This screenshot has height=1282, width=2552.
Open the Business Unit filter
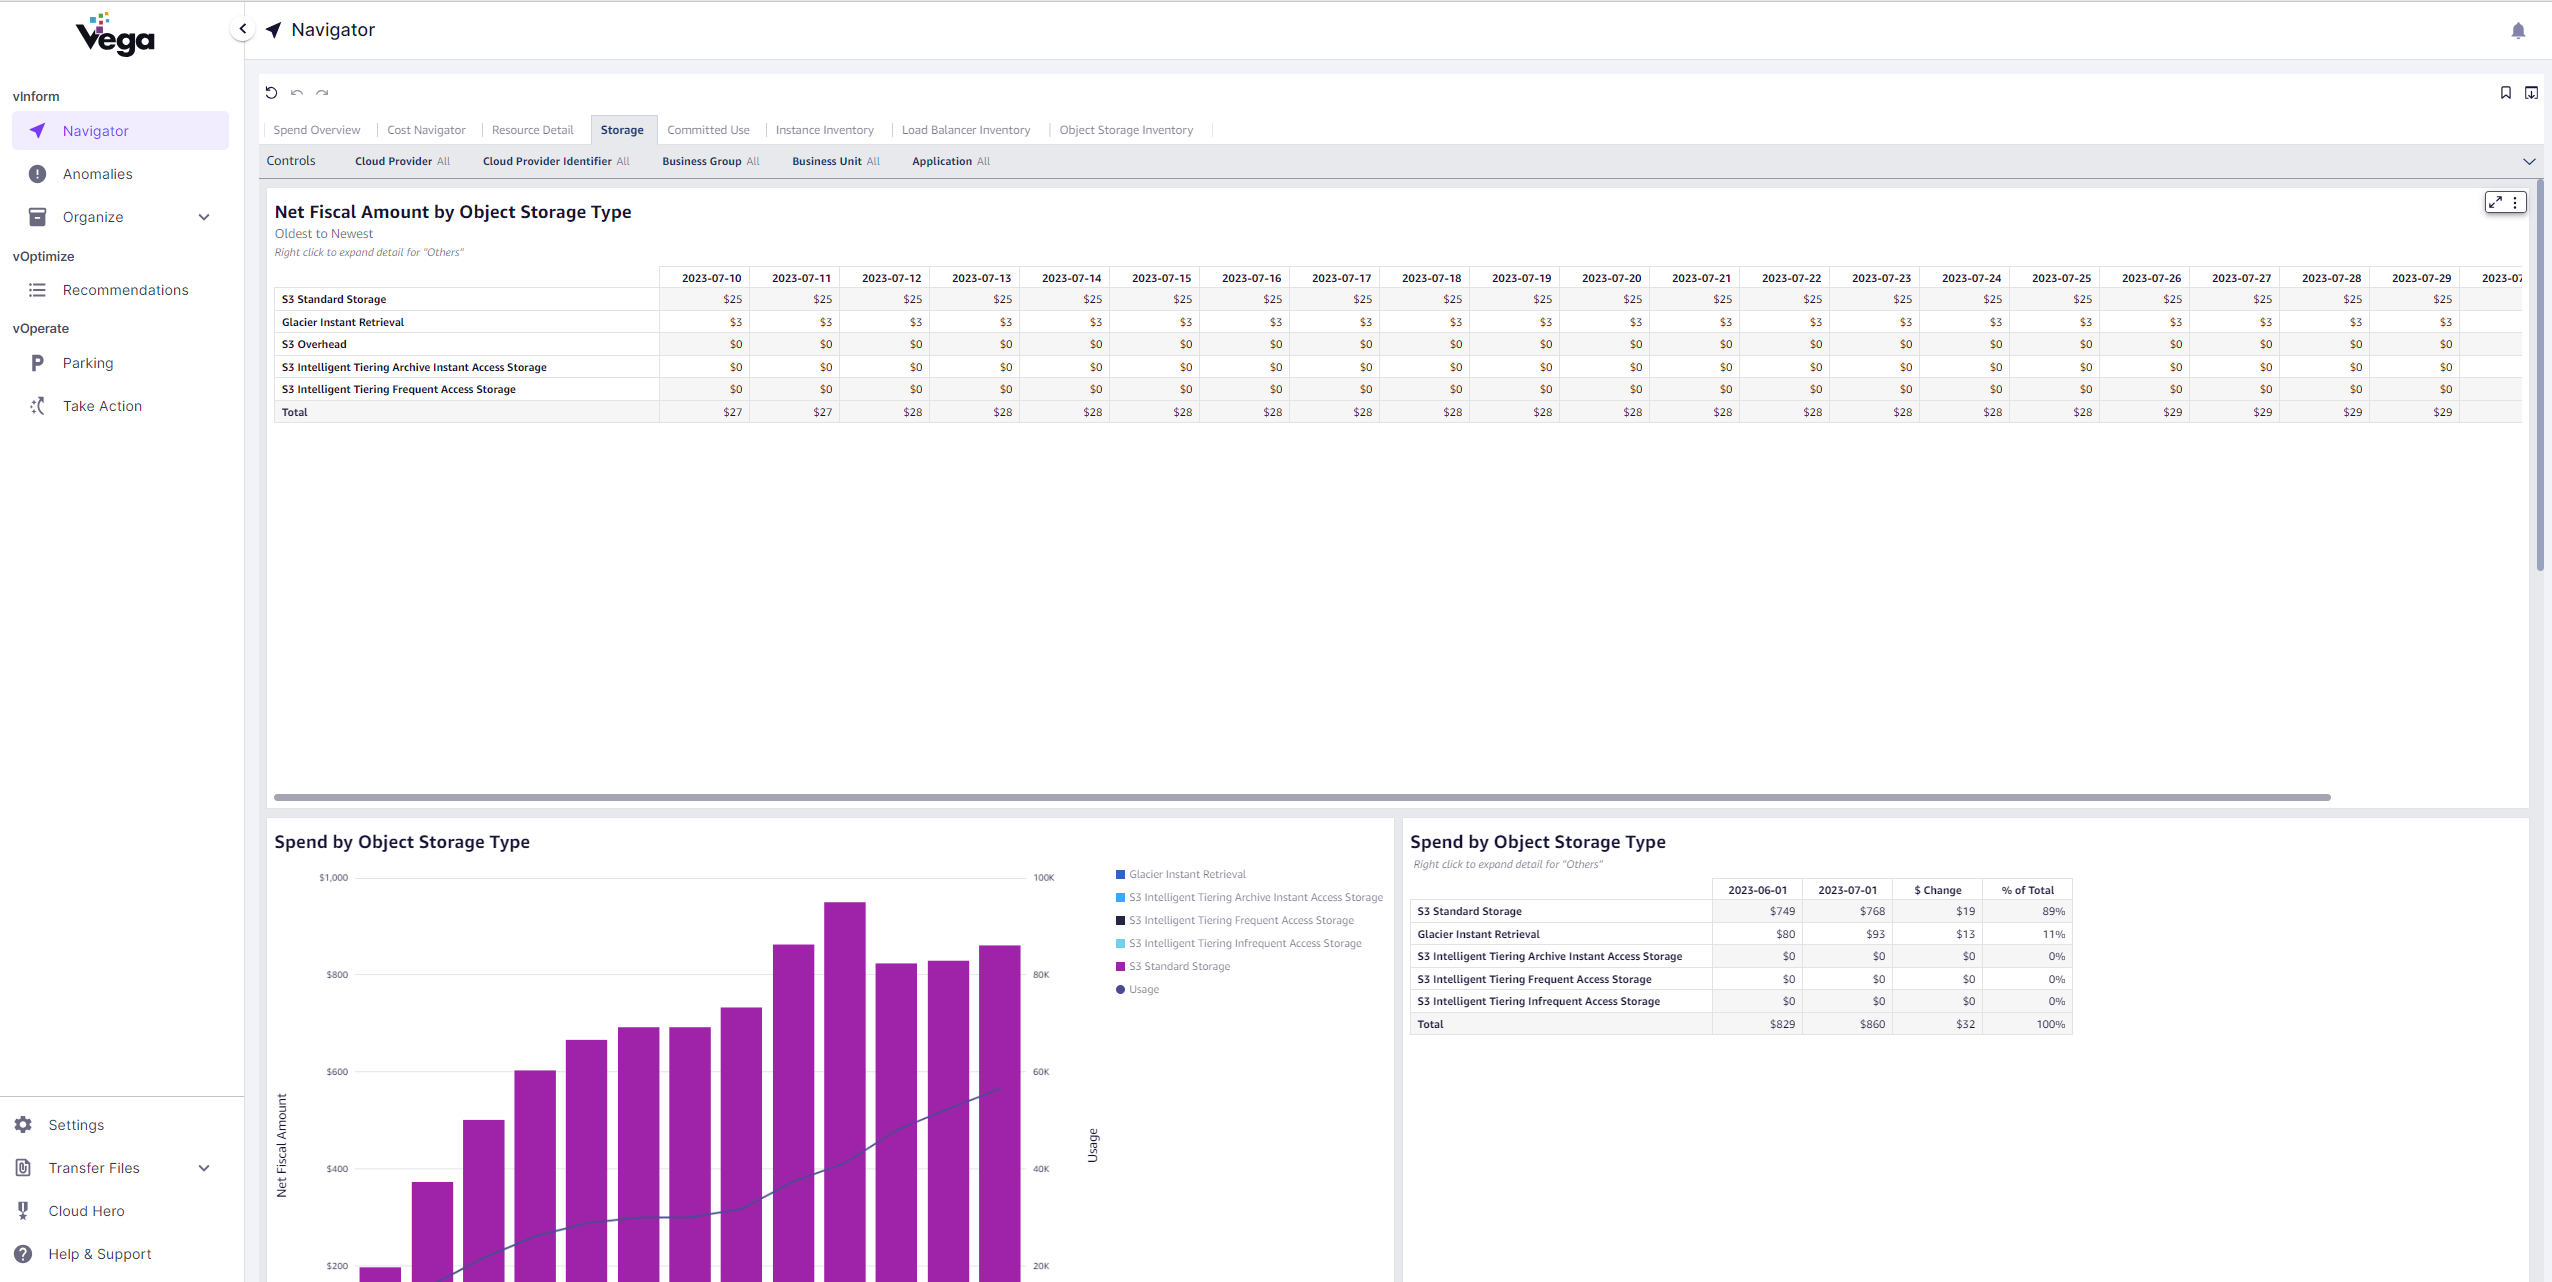[x=836, y=161]
